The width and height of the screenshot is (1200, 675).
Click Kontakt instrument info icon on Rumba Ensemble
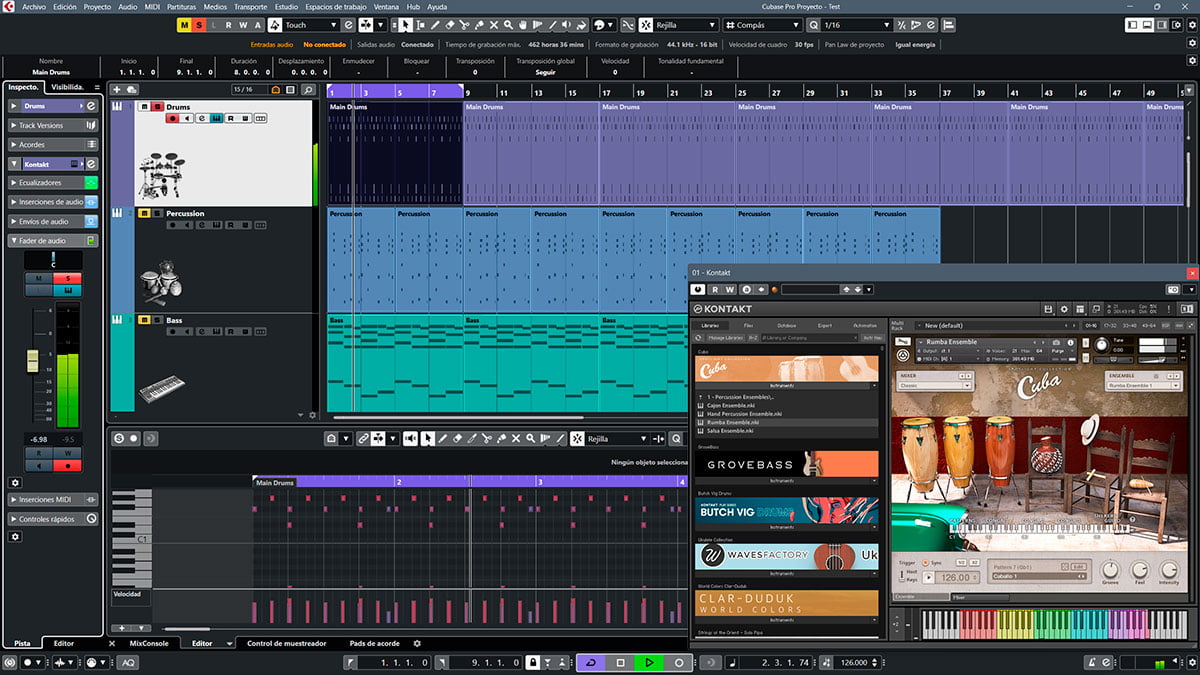click(x=1070, y=342)
